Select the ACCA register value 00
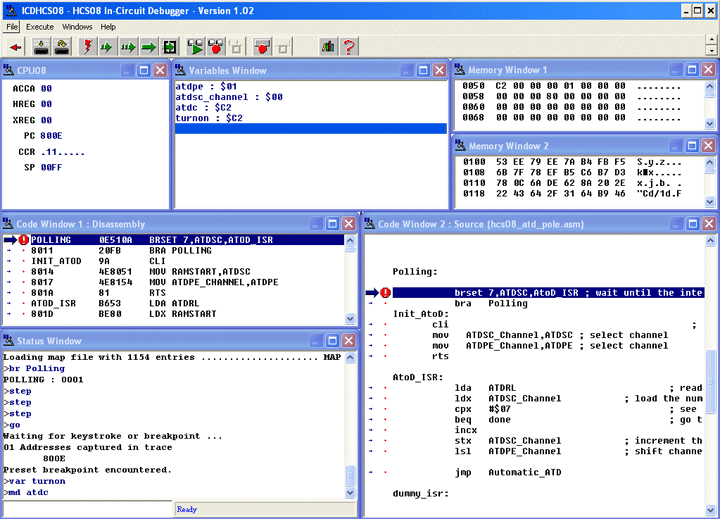This screenshot has width=720, height=519. tap(46, 89)
